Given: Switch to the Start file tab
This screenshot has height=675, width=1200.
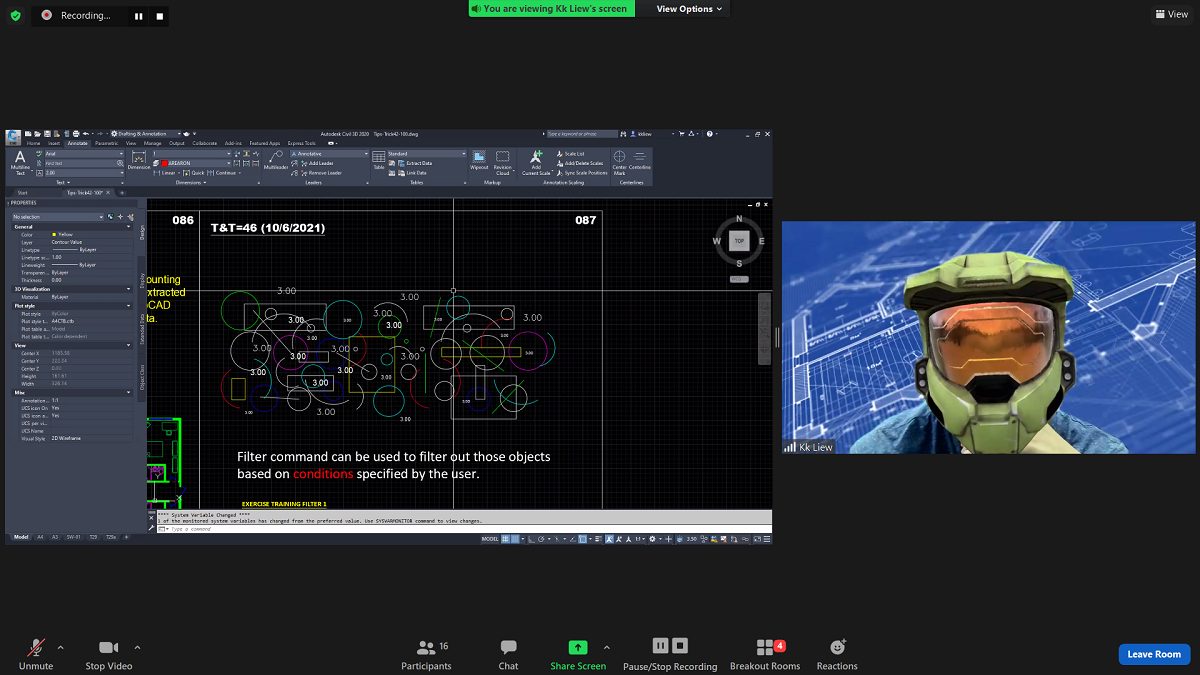Looking at the screenshot, I should point(22,192).
